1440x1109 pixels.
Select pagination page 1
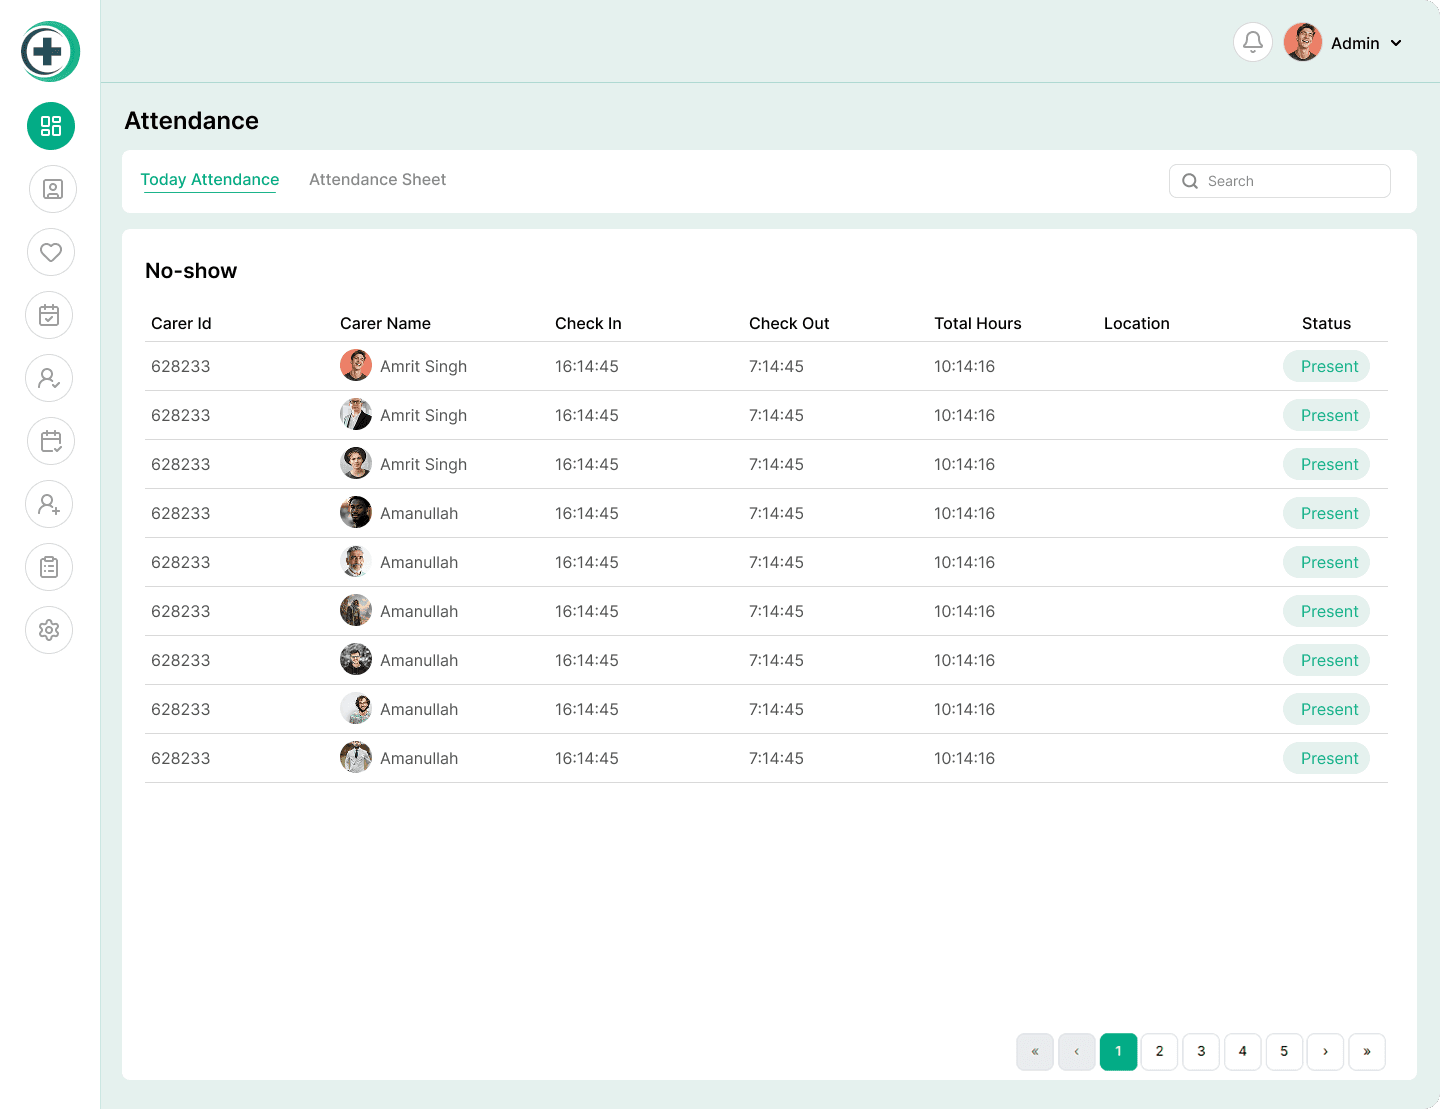click(x=1118, y=1051)
